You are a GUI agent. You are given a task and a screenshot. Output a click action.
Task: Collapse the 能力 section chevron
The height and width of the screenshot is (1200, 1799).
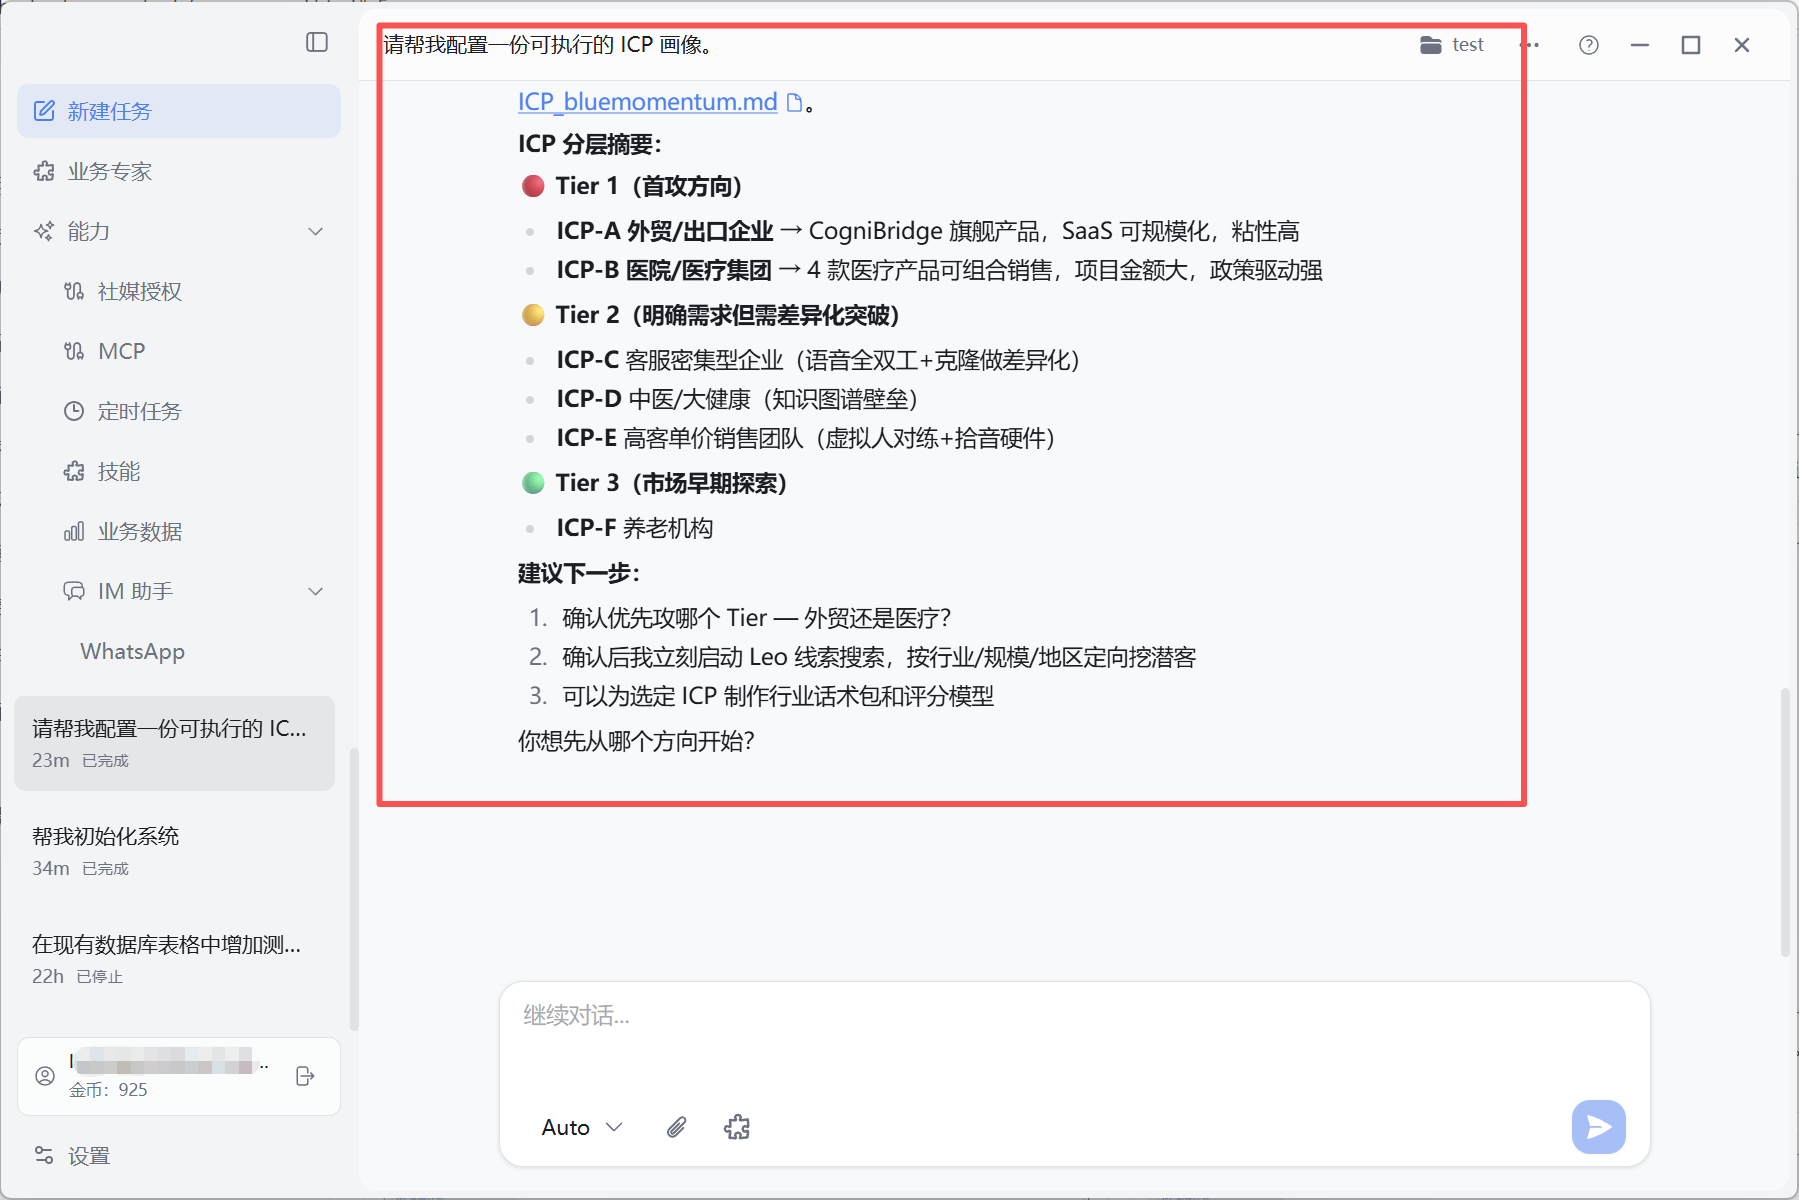316,231
